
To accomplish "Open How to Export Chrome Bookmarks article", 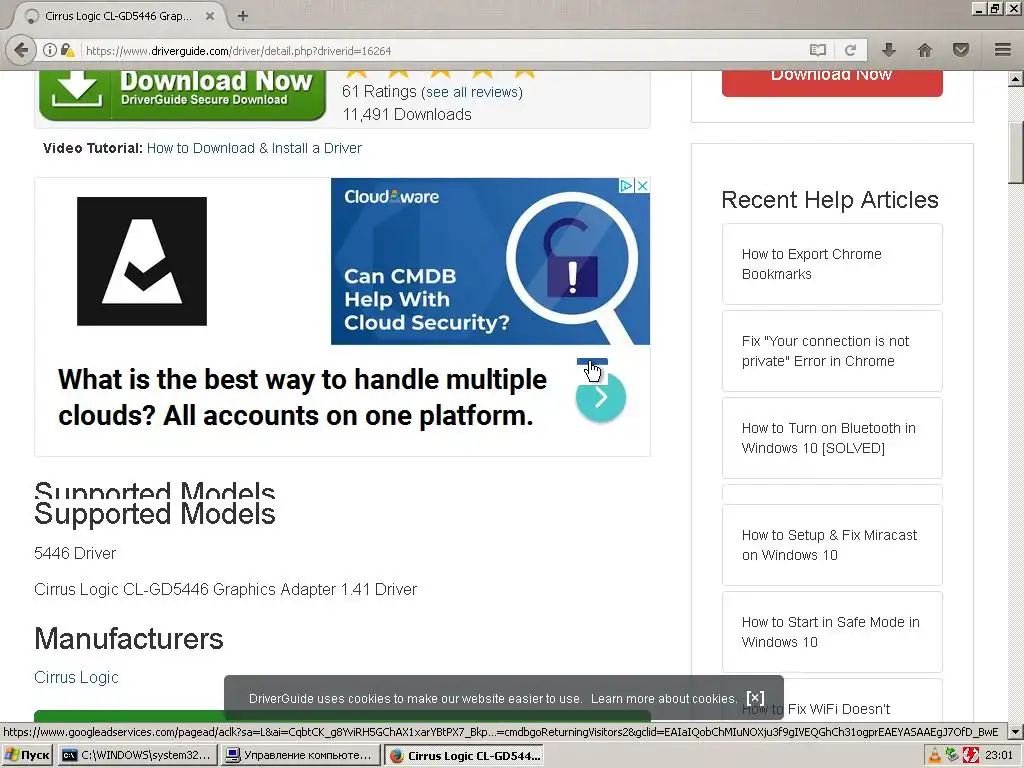I will (x=832, y=264).
